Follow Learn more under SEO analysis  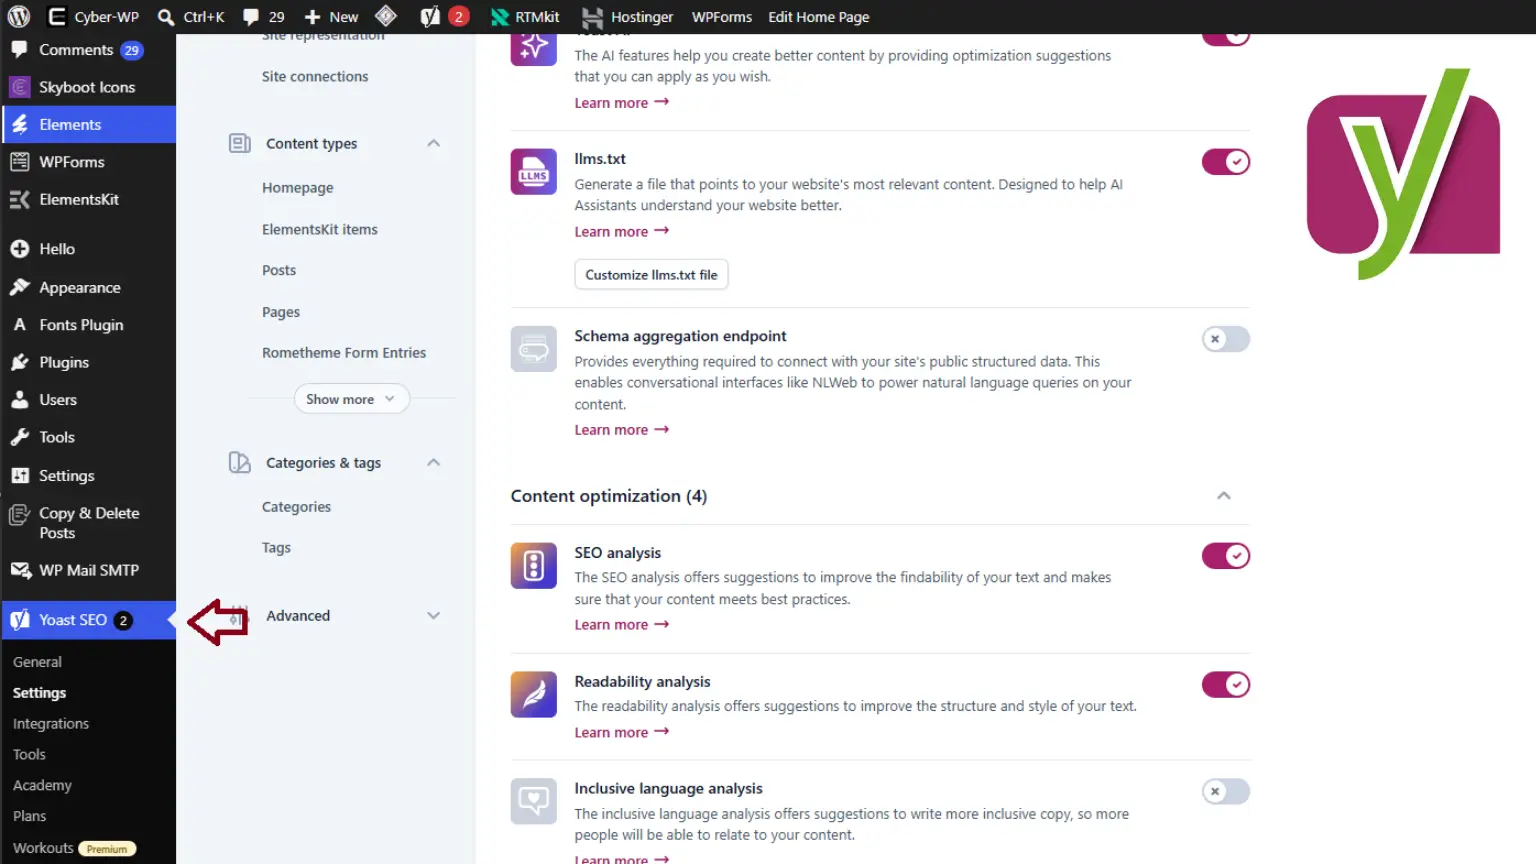[621, 625]
